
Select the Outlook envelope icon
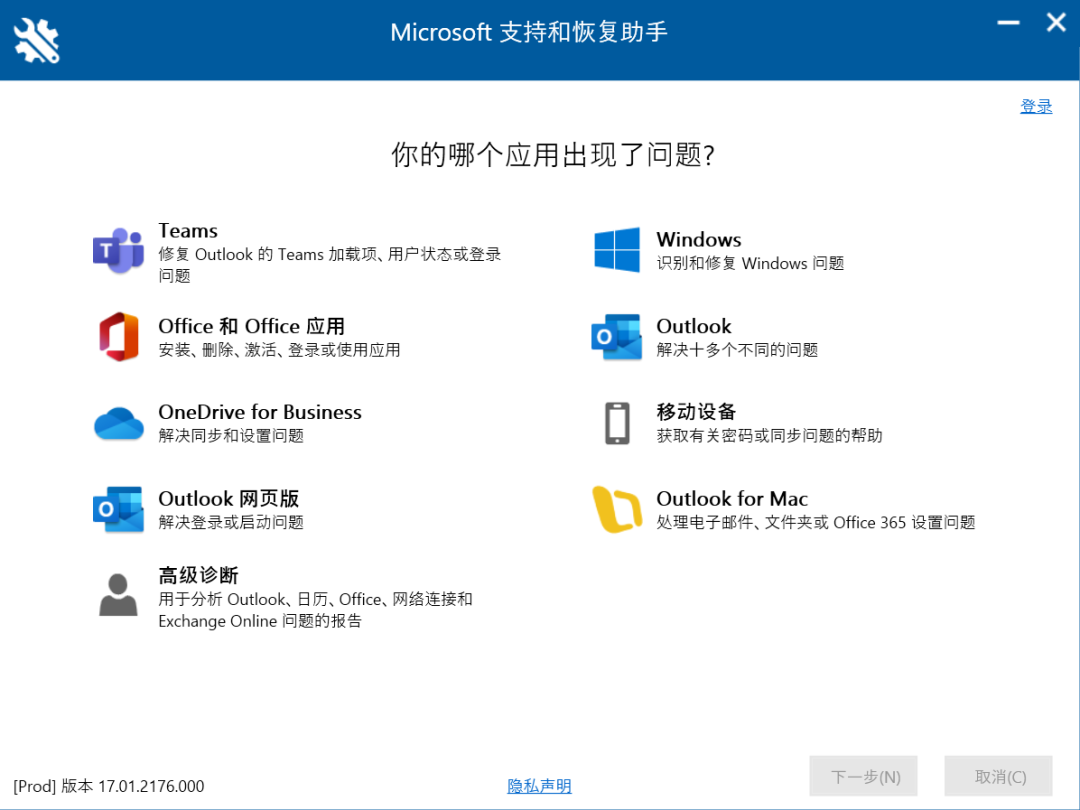pos(616,337)
